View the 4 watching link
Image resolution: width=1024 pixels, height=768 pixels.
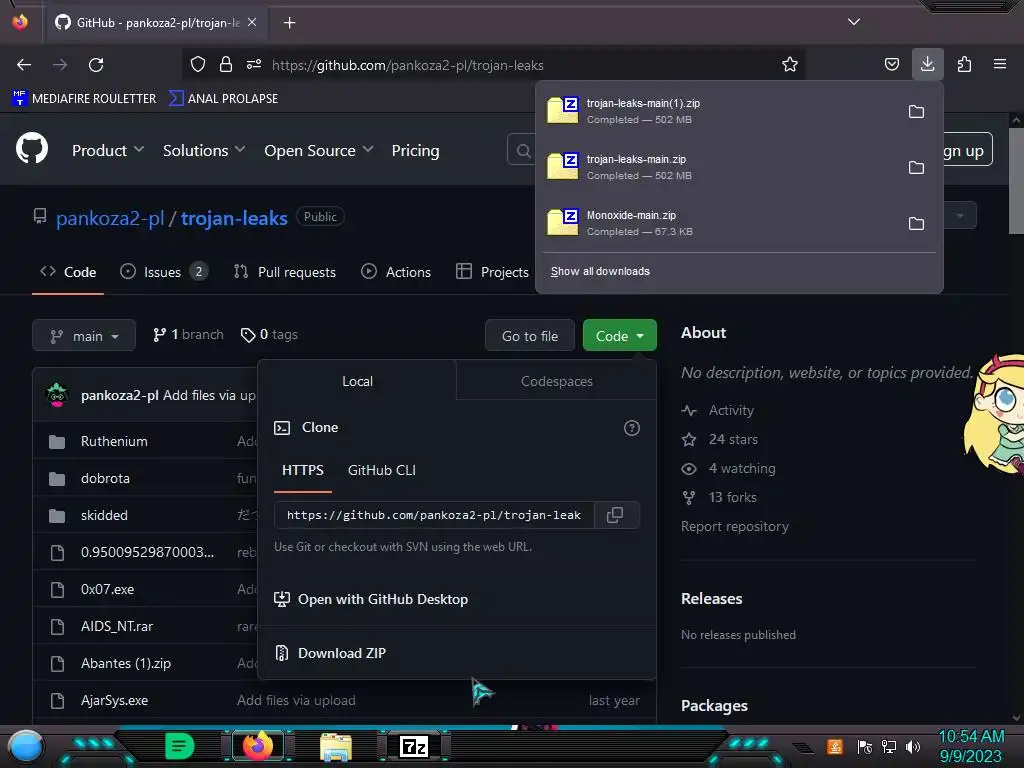click(x=728, y=468)
